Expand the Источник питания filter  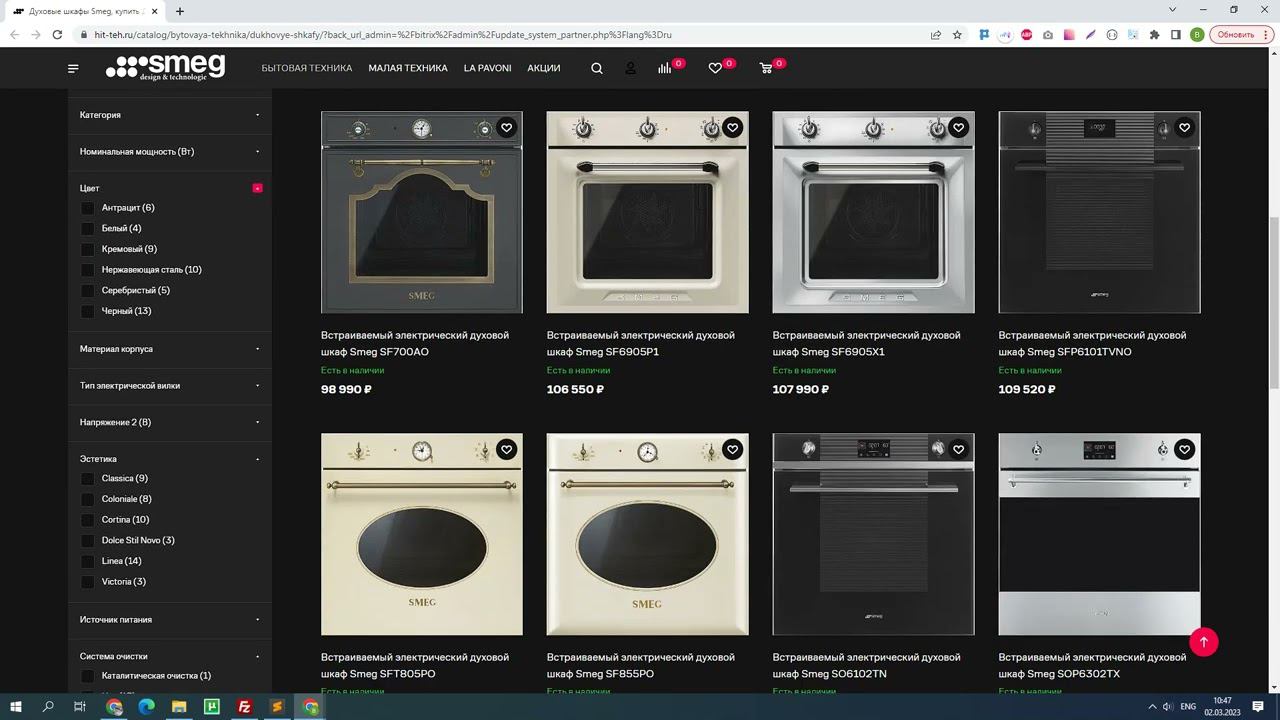click(x=170, y=620)
